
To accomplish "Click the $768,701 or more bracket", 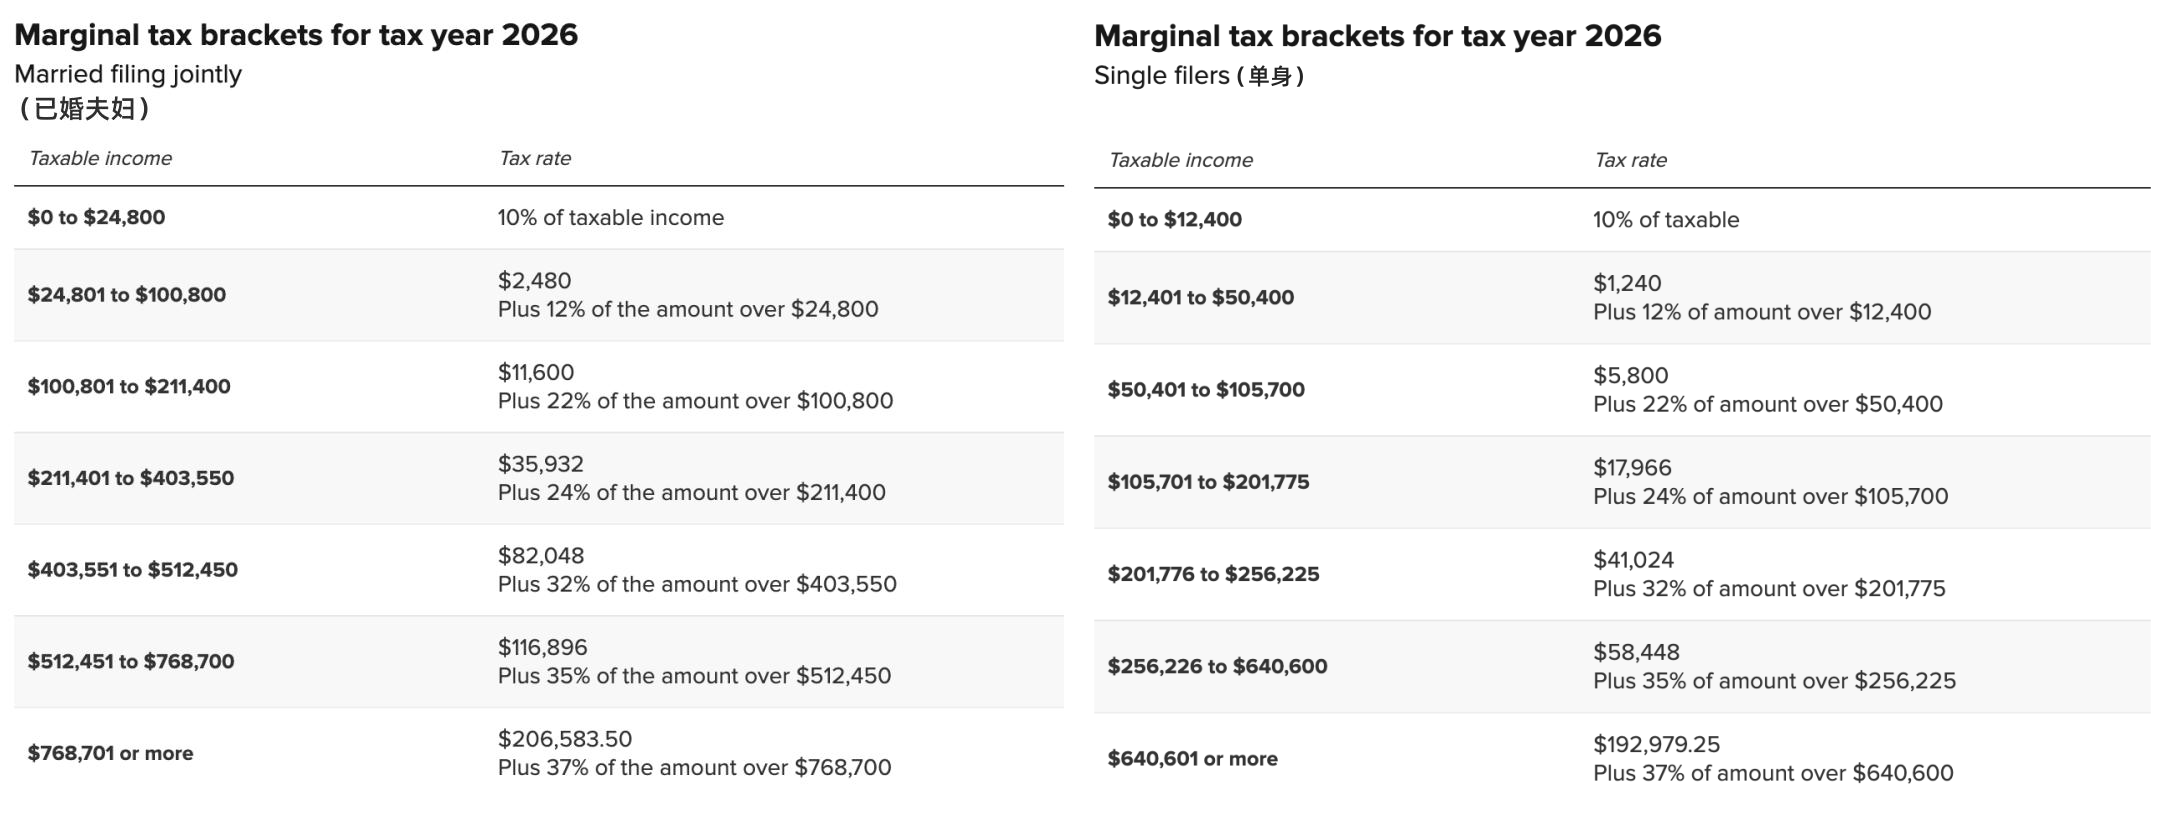I will click(x=110, y=753).
